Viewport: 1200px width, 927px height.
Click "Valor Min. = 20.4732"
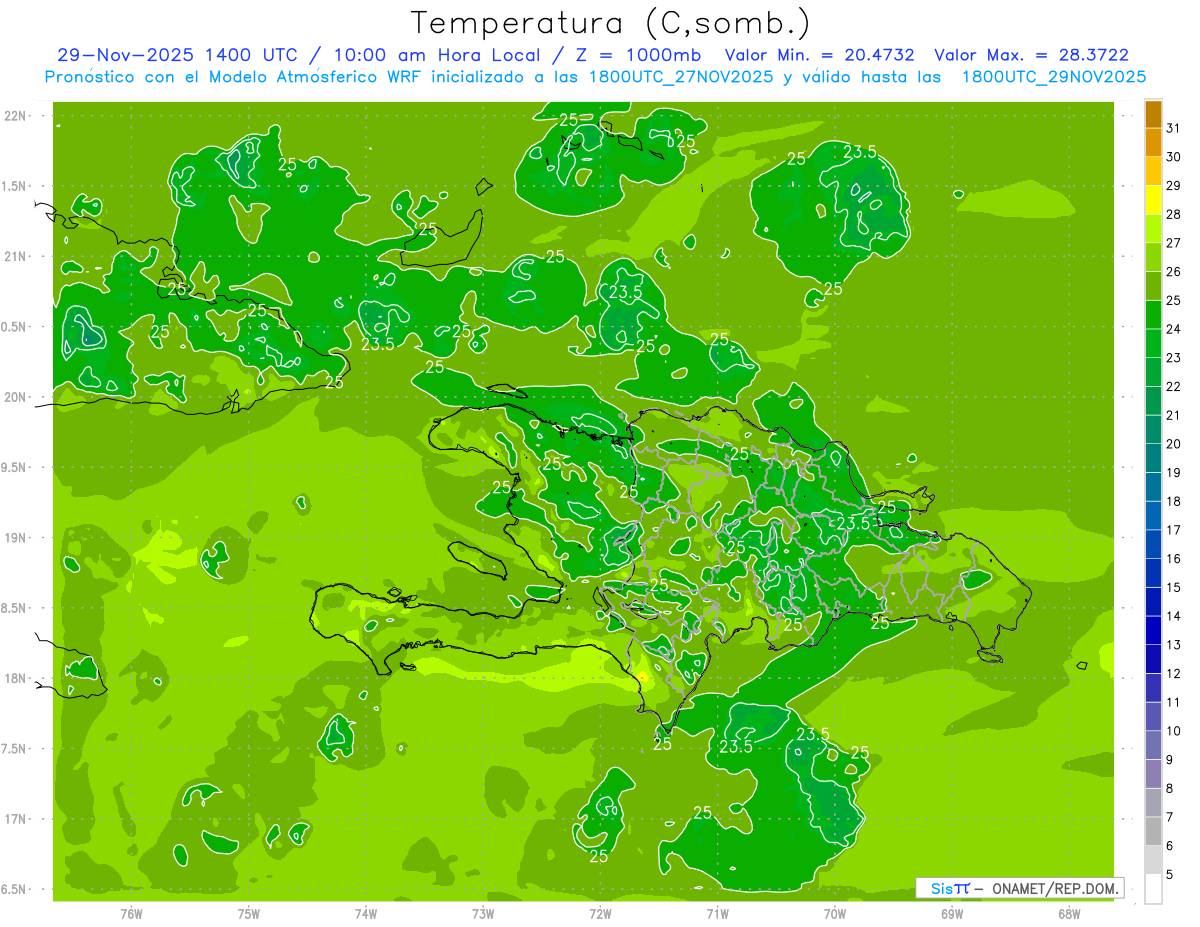pos(820,55)
